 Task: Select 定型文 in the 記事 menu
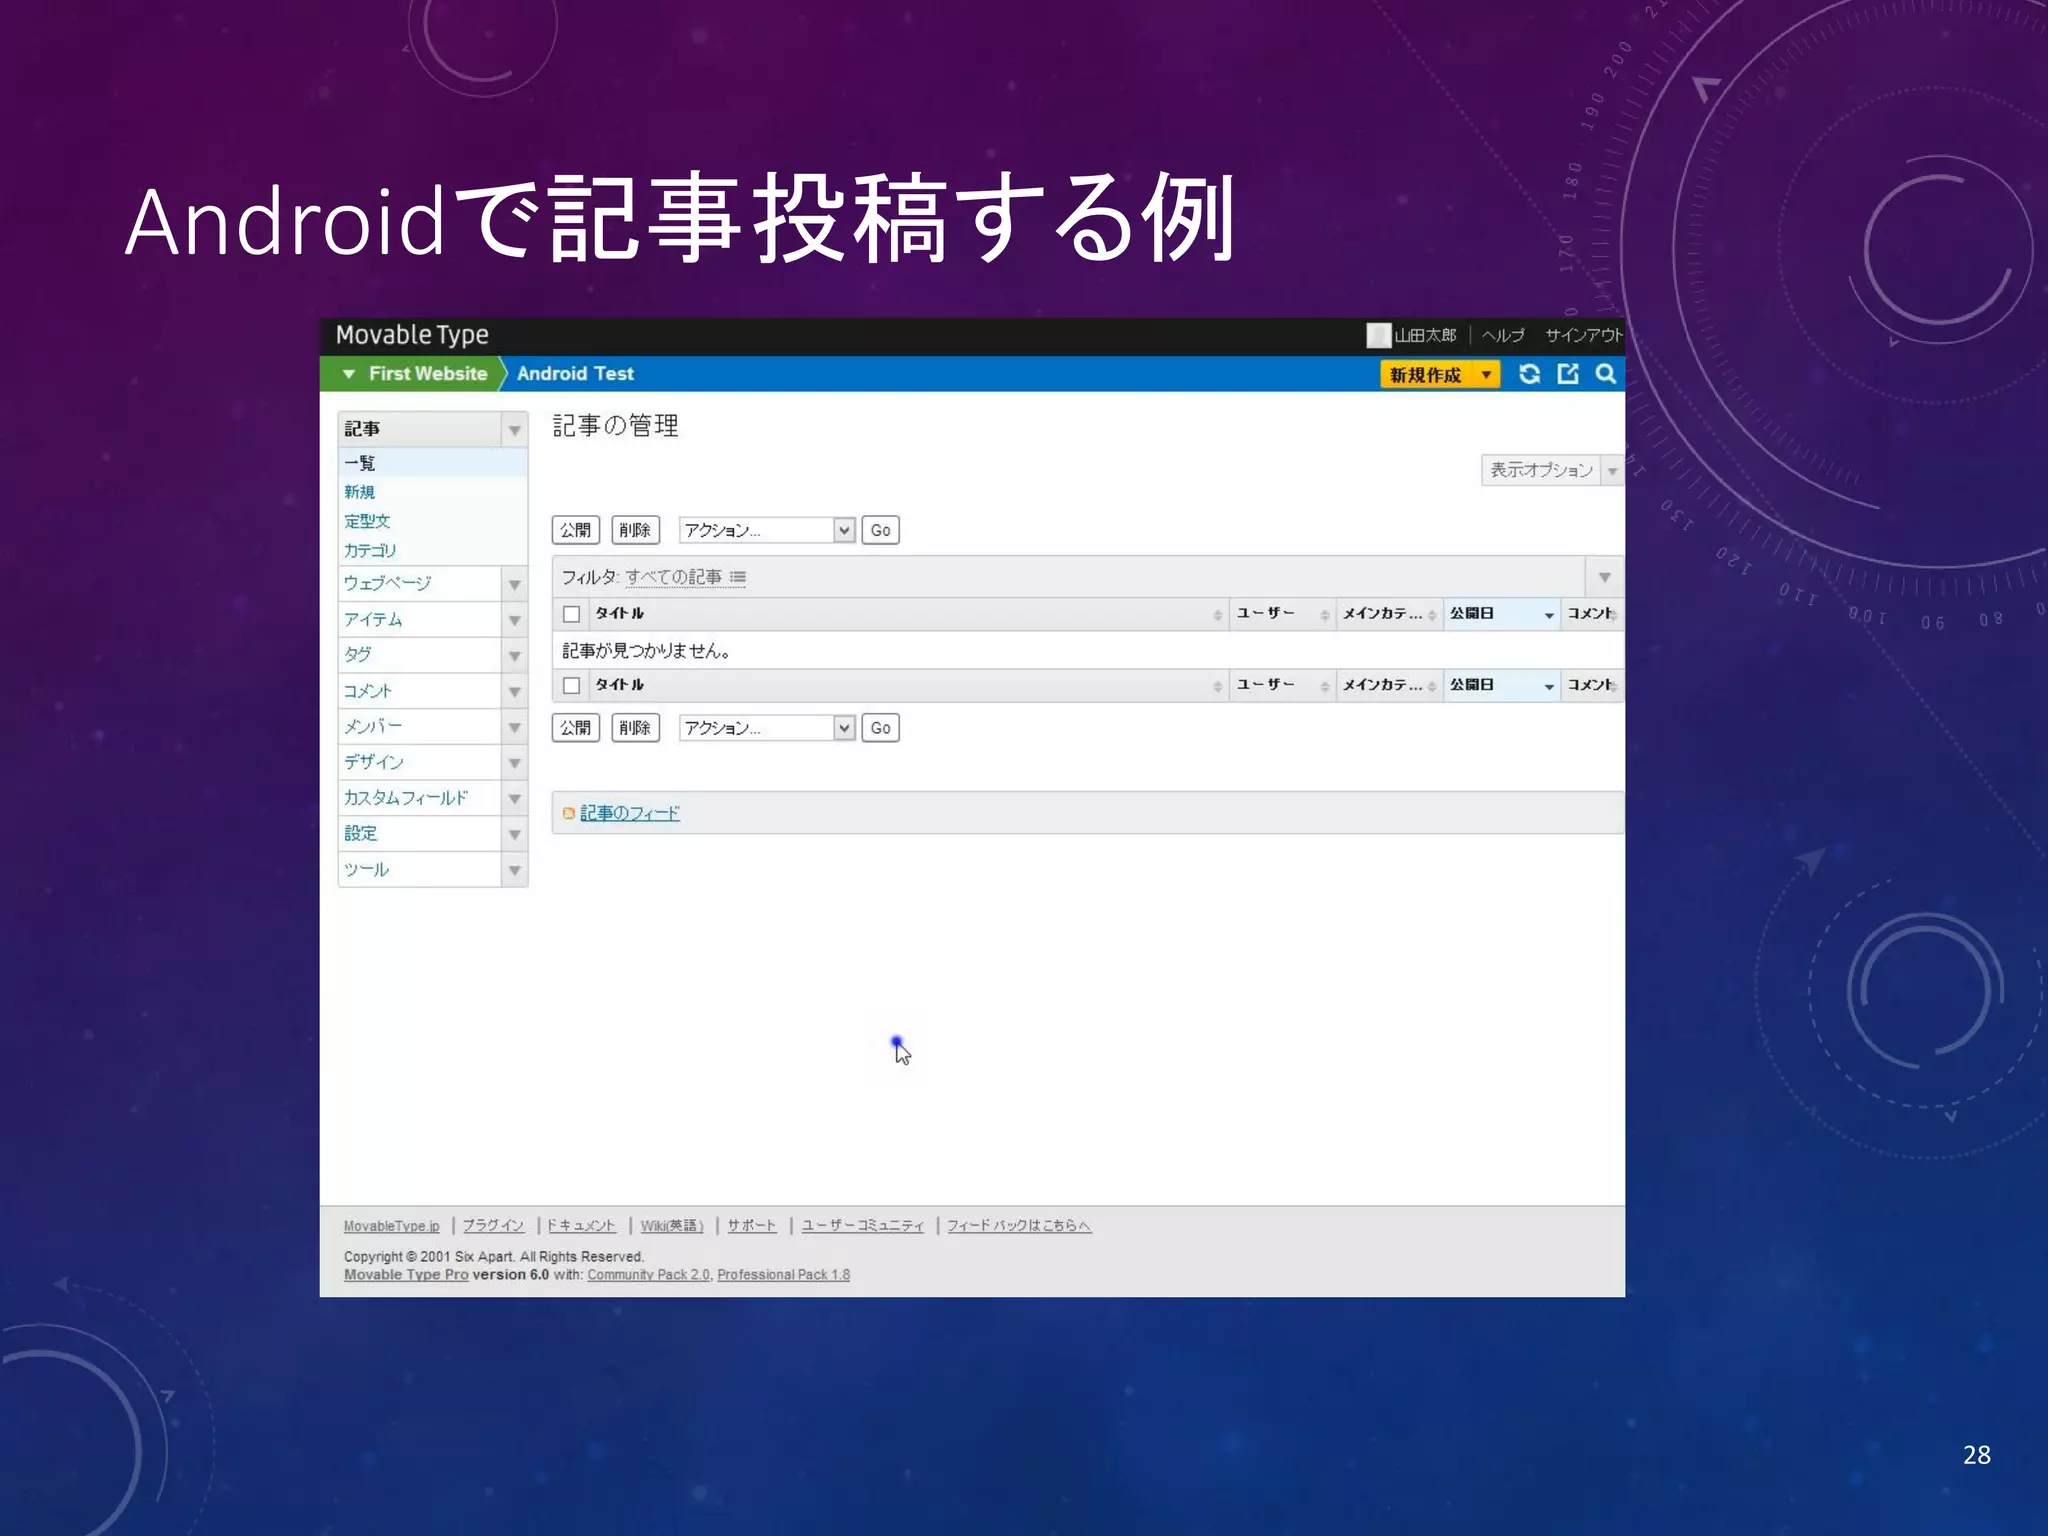[x=367, y=521]
